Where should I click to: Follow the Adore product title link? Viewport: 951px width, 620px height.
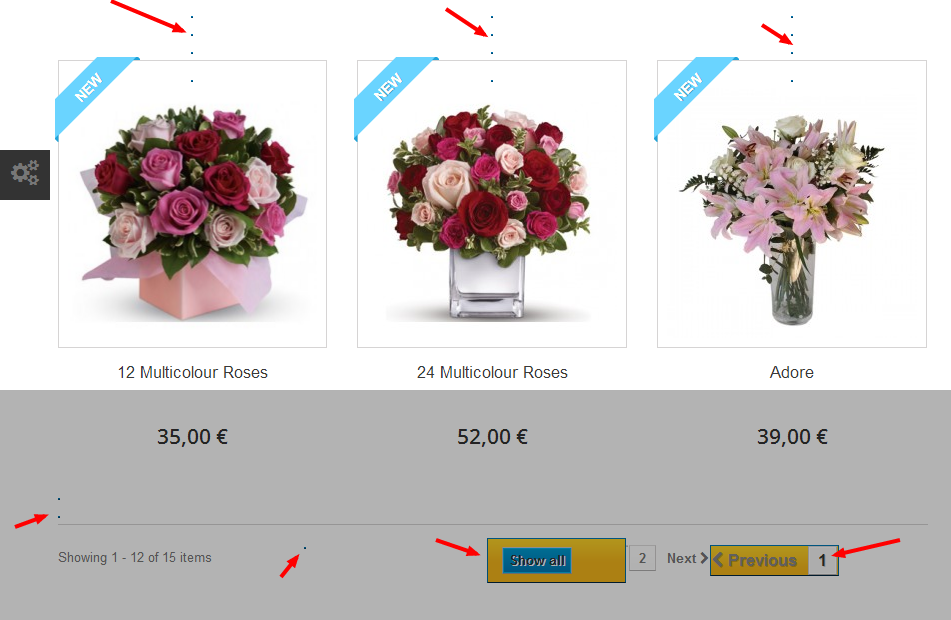click(x=791, y=372)
